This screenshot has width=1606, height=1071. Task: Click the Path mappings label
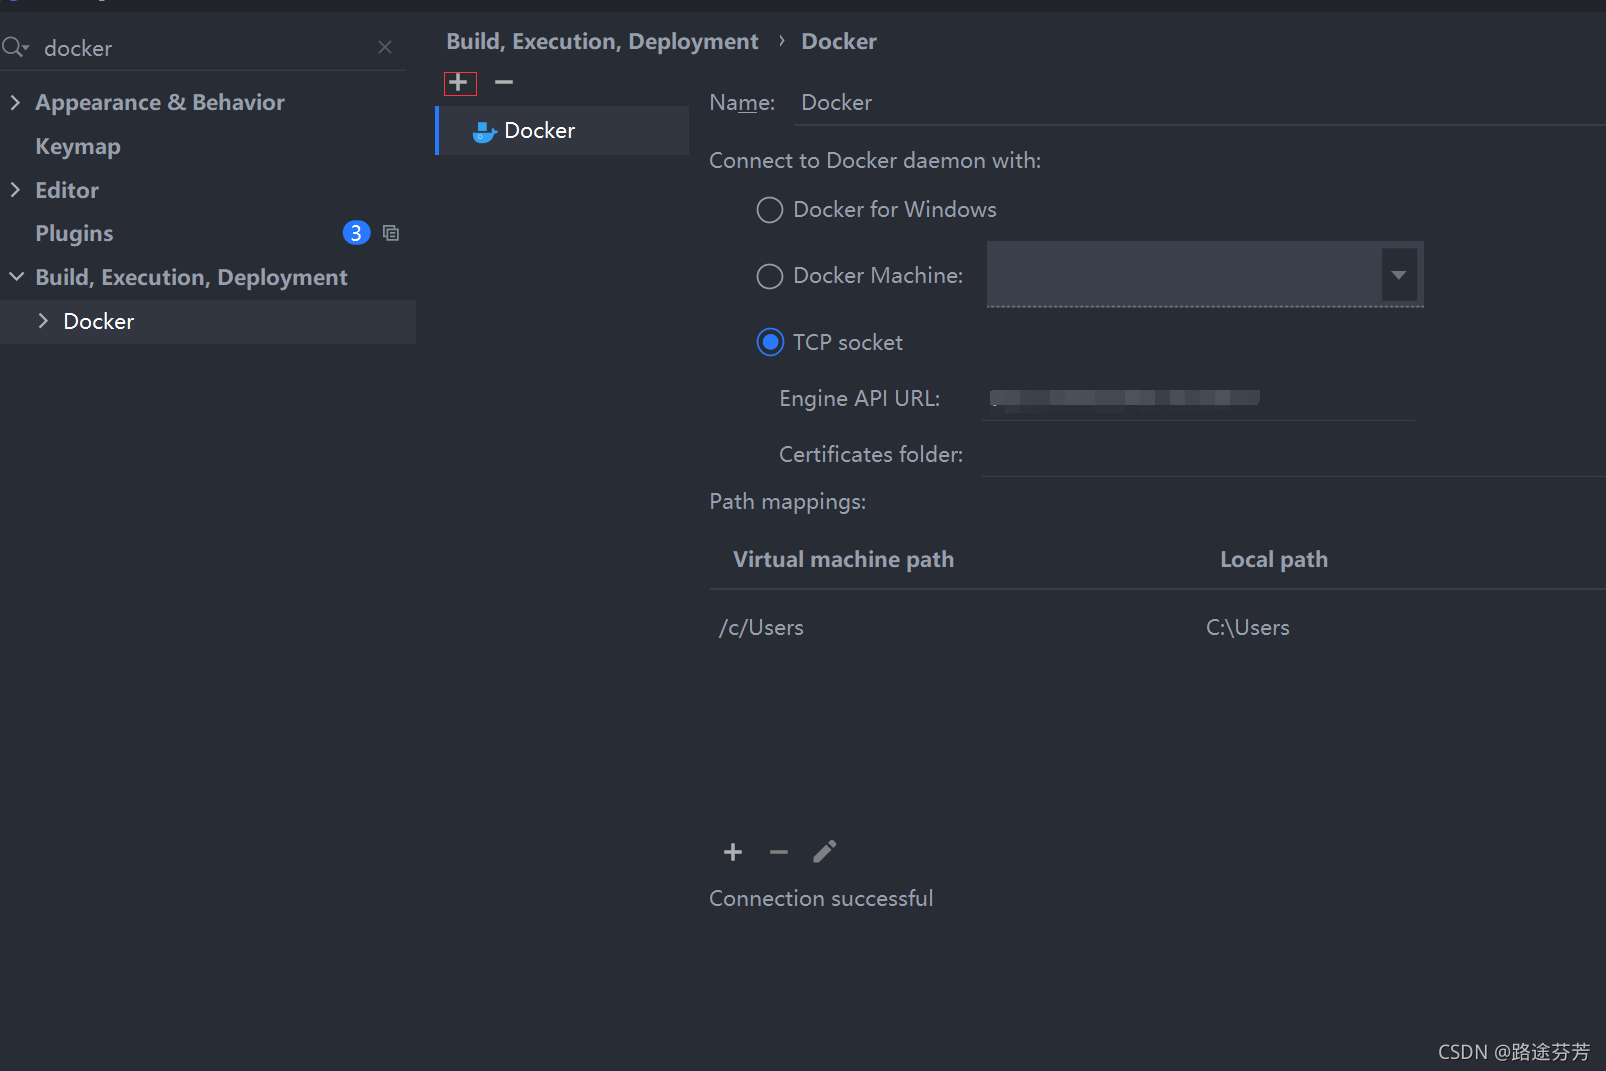[x=788, y=501]
